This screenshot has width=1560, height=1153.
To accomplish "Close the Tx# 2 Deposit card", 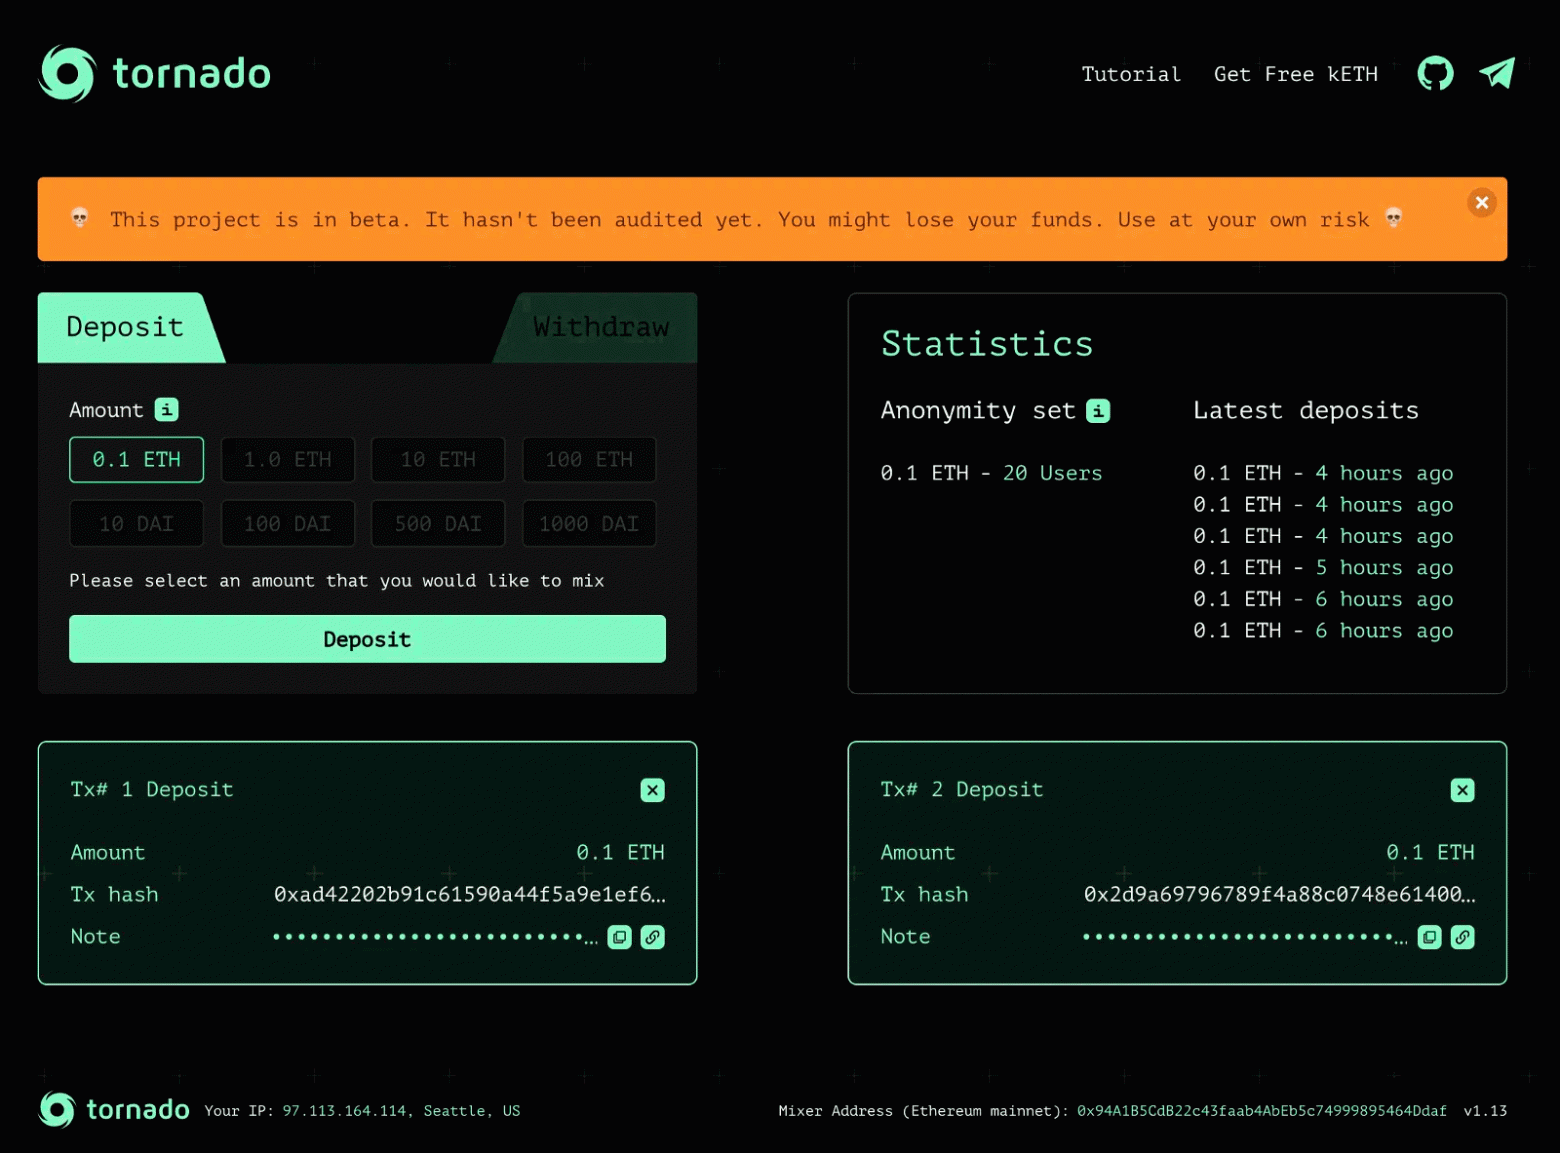I will [1462, 790].
